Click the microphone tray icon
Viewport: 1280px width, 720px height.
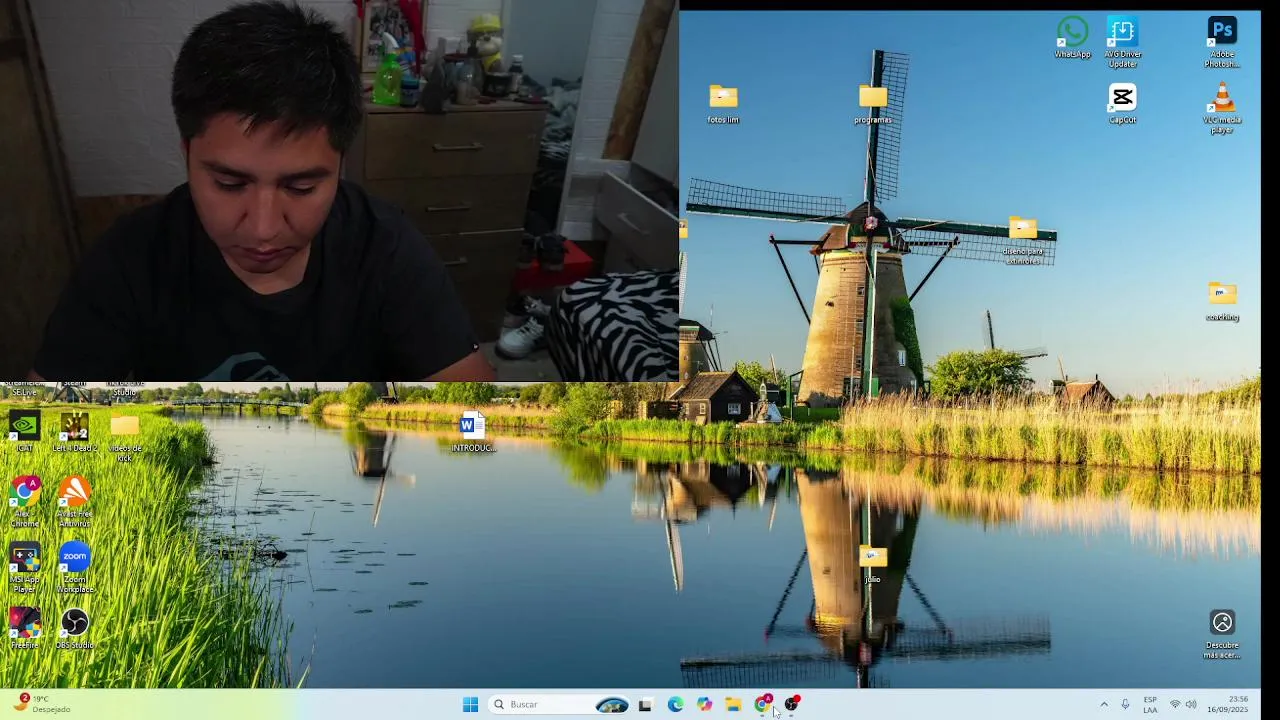(x=1125, y=704)
